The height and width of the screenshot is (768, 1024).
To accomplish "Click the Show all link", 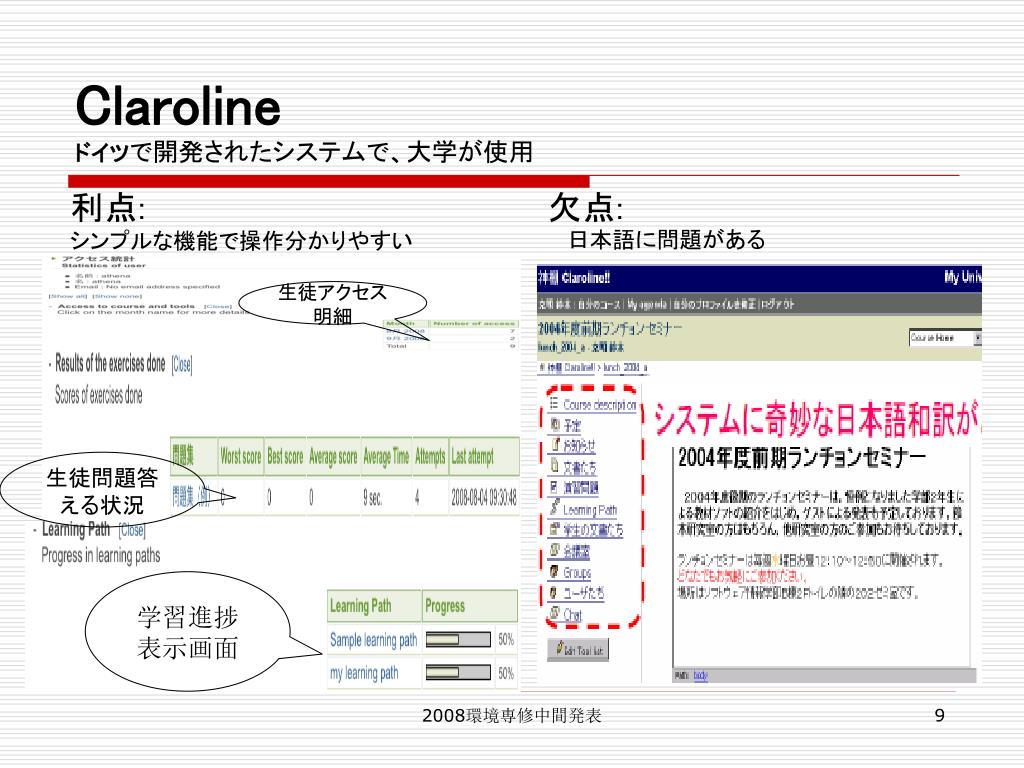I will 68,296.
